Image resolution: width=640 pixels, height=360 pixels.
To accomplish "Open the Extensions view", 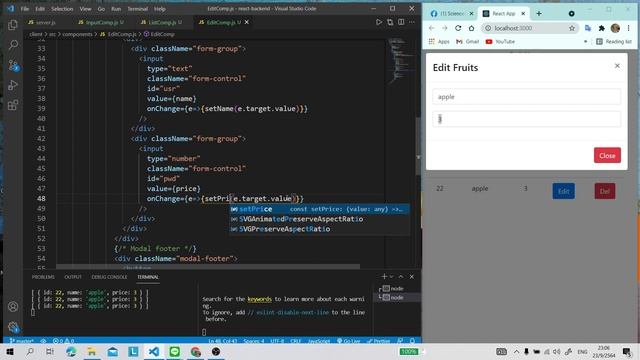I will [x=13, y=105].
